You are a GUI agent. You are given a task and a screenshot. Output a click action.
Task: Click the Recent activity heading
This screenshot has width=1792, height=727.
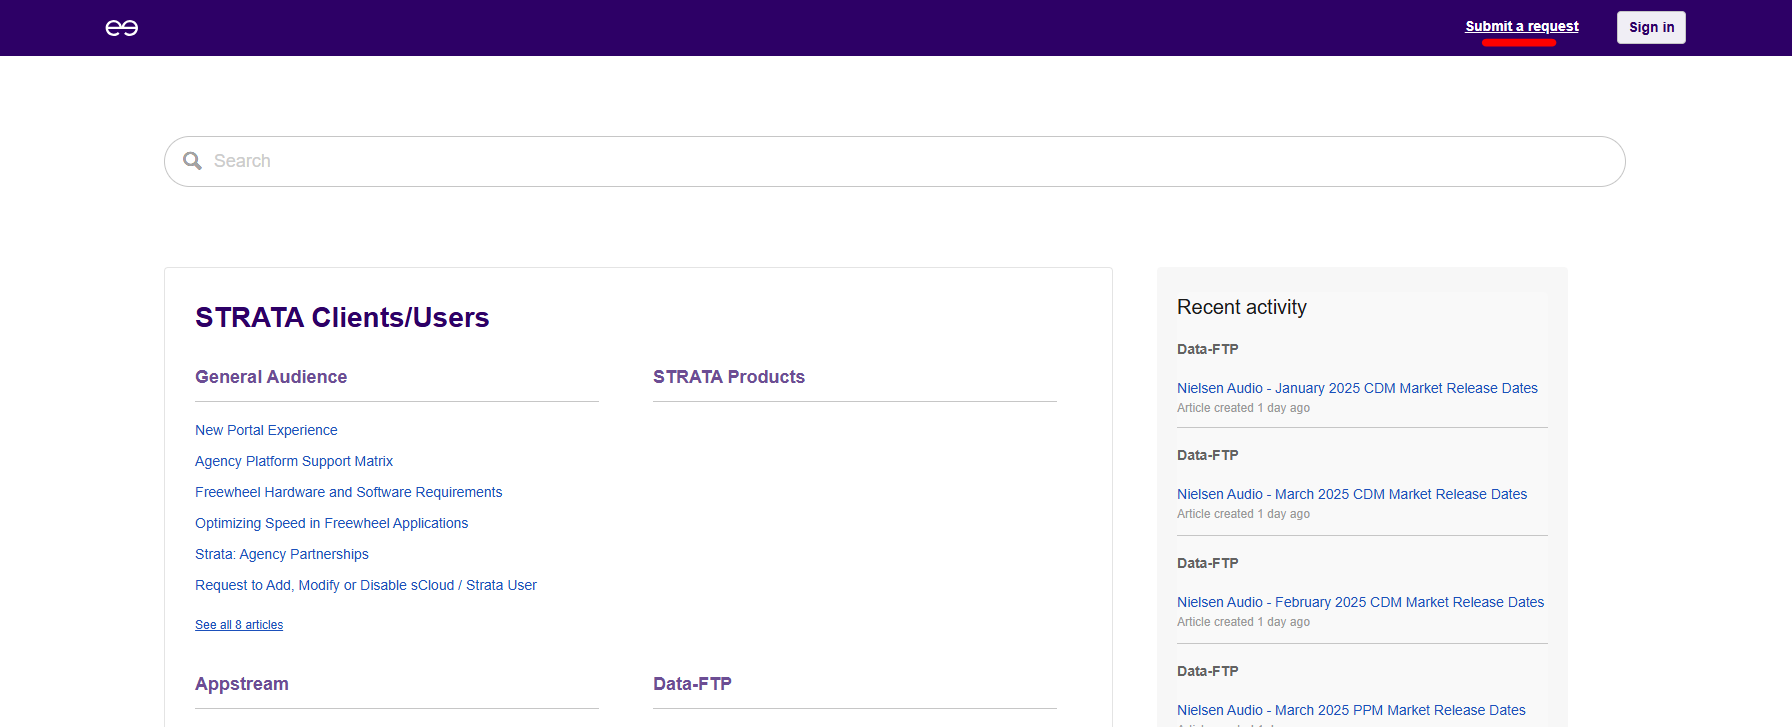1242,307
